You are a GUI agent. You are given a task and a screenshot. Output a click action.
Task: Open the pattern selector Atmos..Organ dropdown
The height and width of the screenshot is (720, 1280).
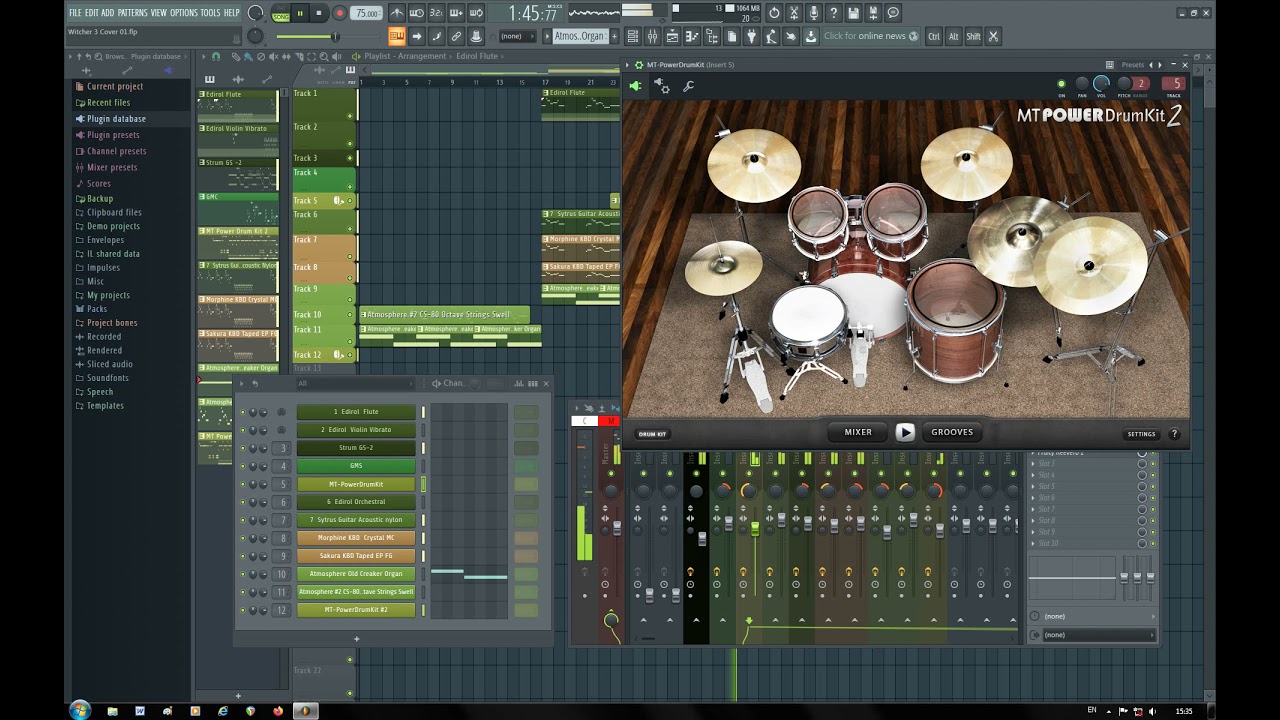(x=580, y=36)
